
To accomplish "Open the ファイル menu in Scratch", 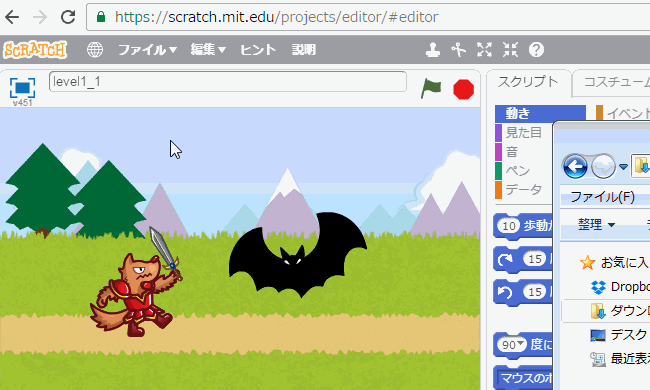I will (x=148, y=50).
